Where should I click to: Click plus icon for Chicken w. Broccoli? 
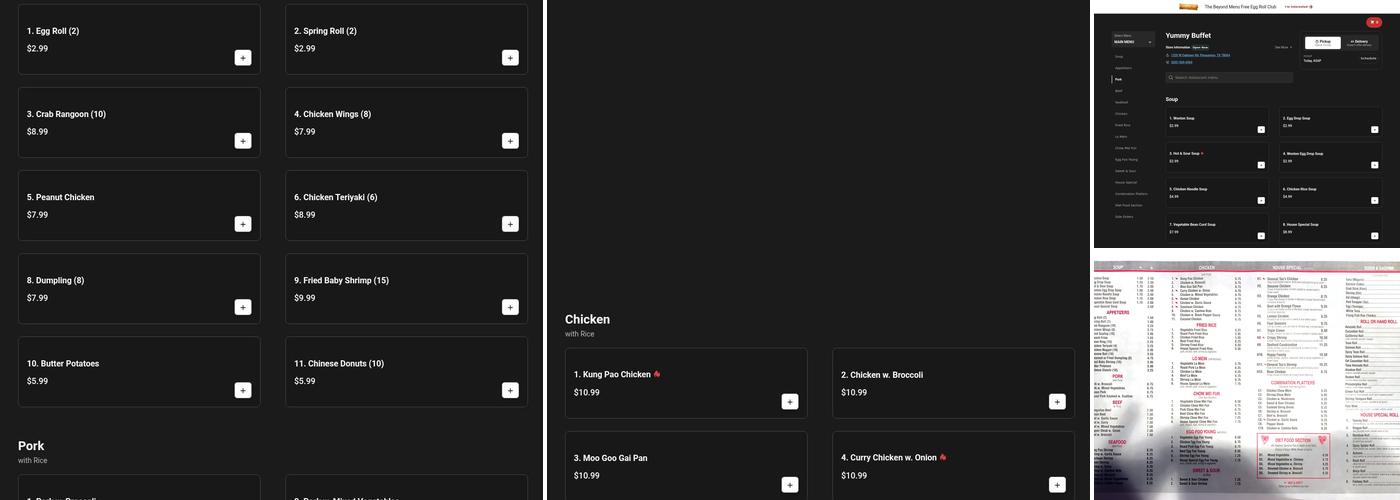pyautogui.click(x=1057, y=402)
